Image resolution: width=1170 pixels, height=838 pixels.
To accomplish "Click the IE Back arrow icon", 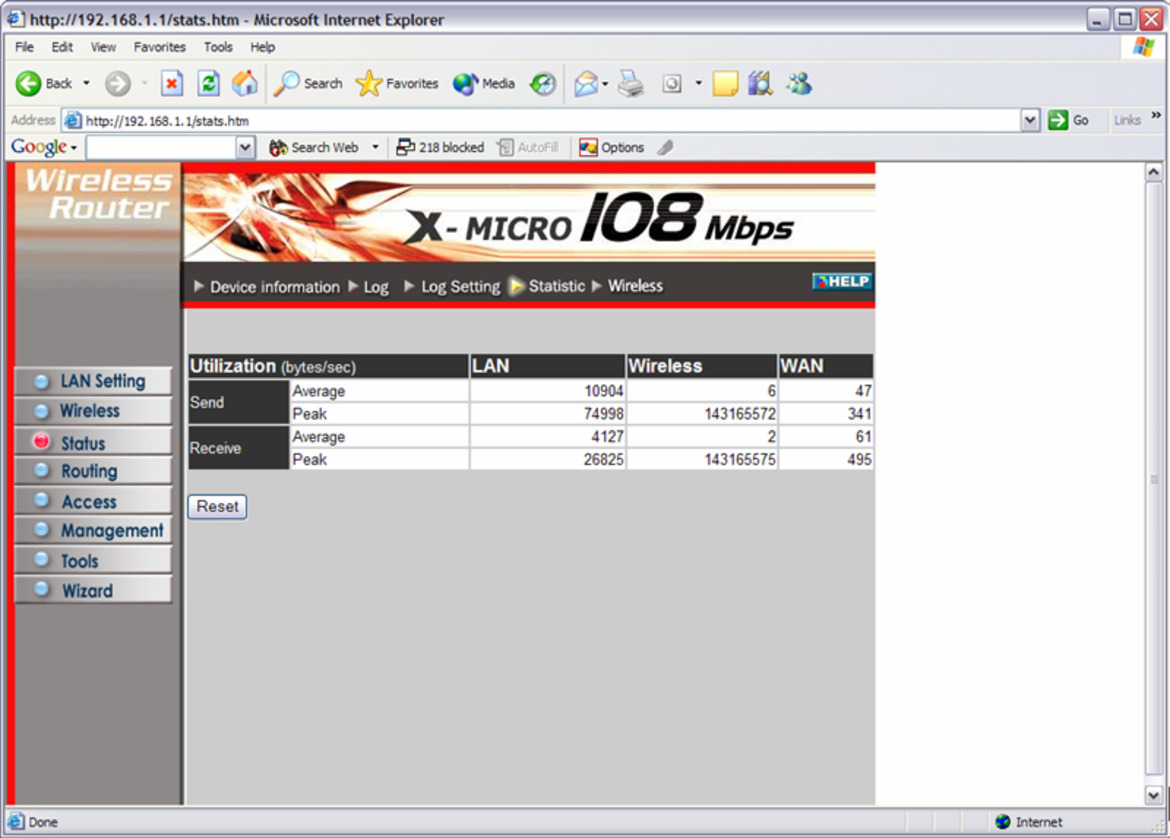I will point(28,84).
